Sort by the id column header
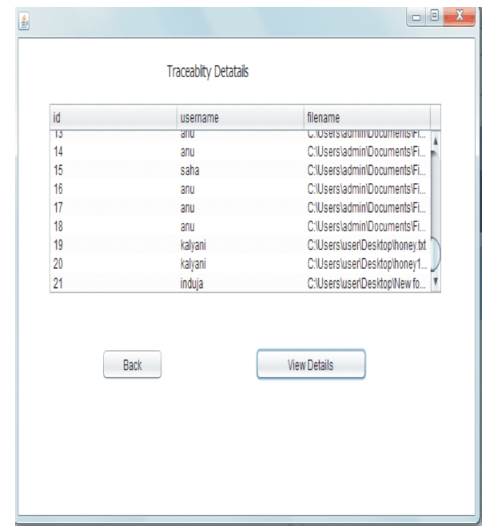 pos(113,118)
